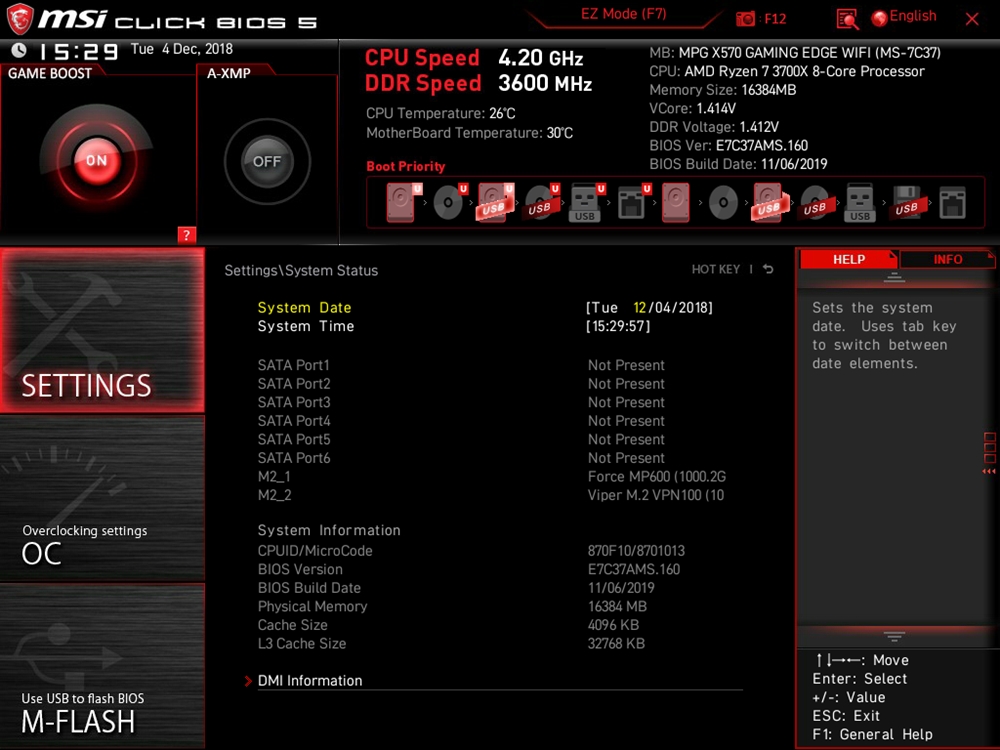Open the M-FLASH BIOS flash section
The height and width of the screenshot is (750, 1000).
pyautogui.click(x=103, y=666)
